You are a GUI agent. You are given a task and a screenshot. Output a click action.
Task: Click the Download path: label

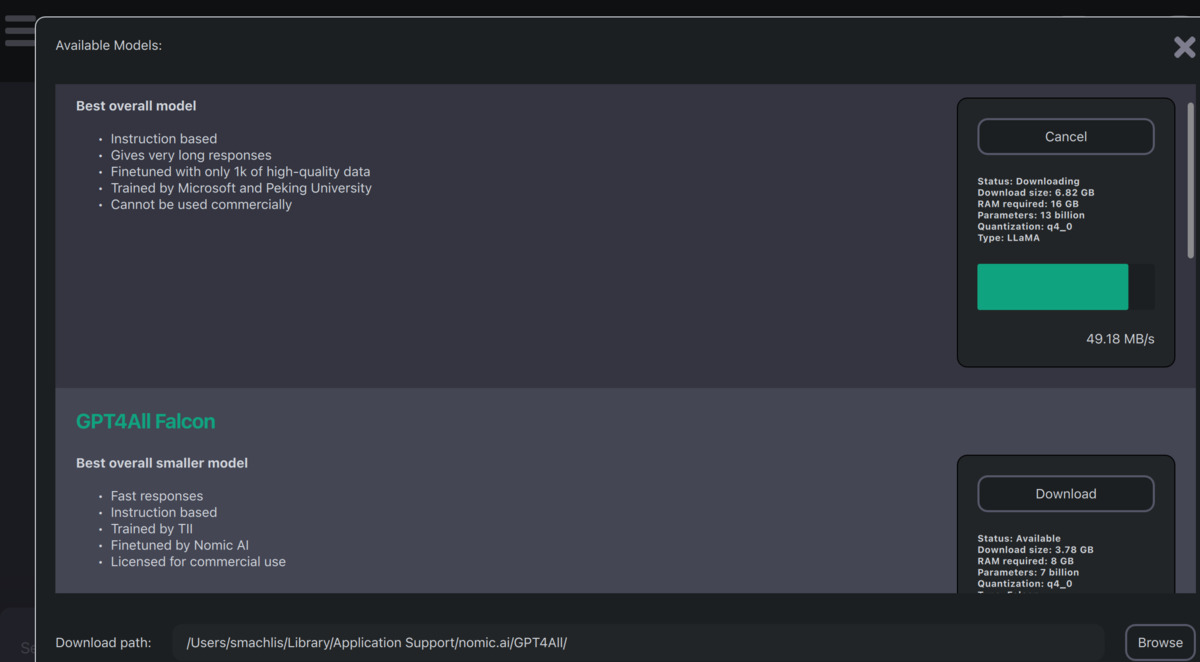click(x=105, y=642)
